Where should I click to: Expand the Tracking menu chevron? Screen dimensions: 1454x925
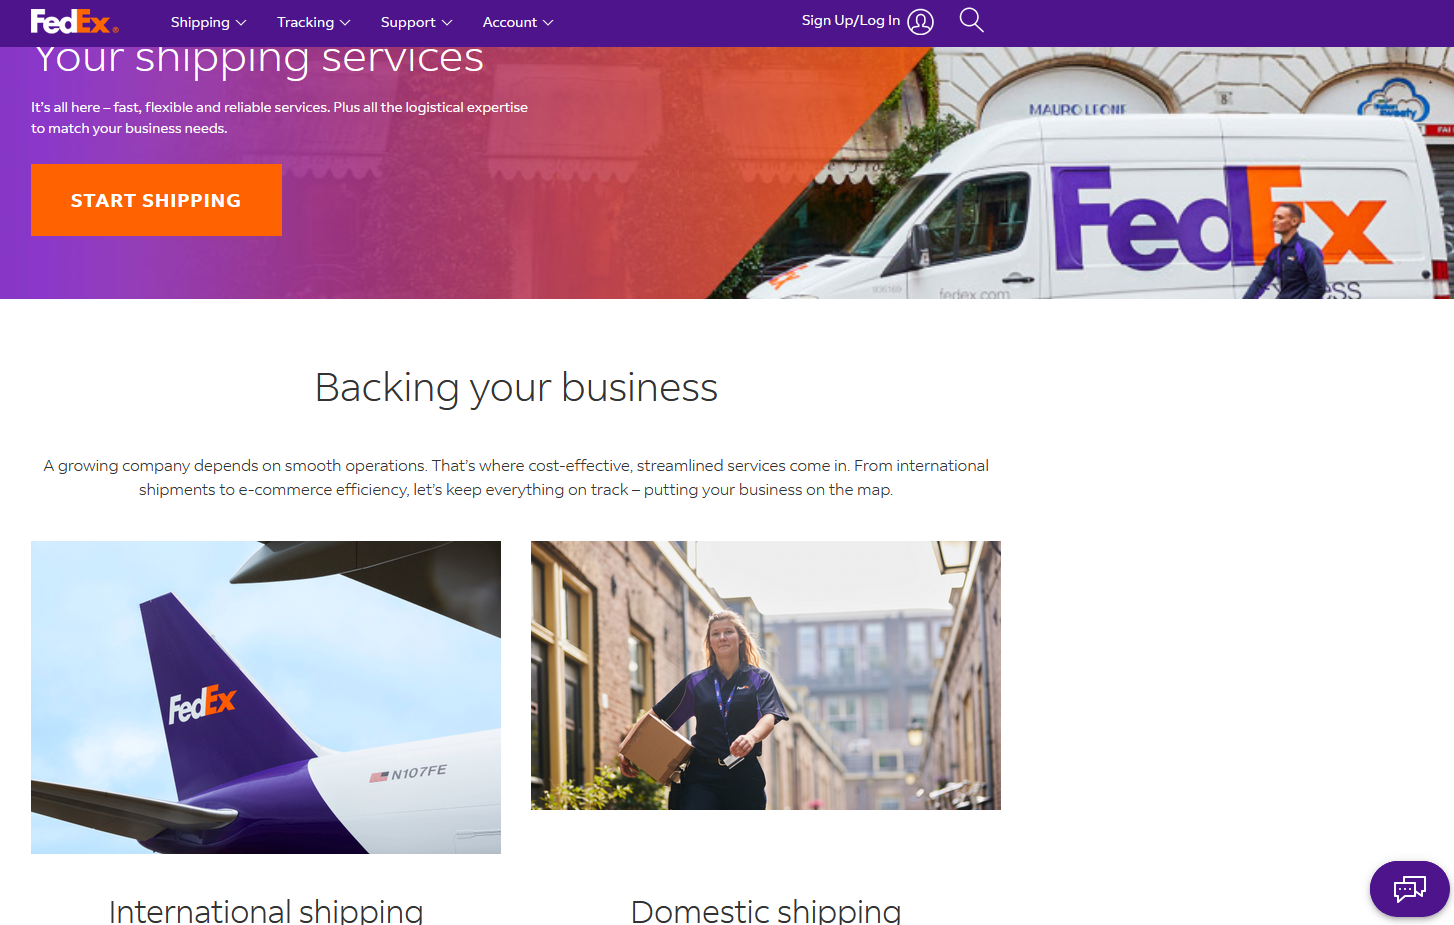coord(345,23)
